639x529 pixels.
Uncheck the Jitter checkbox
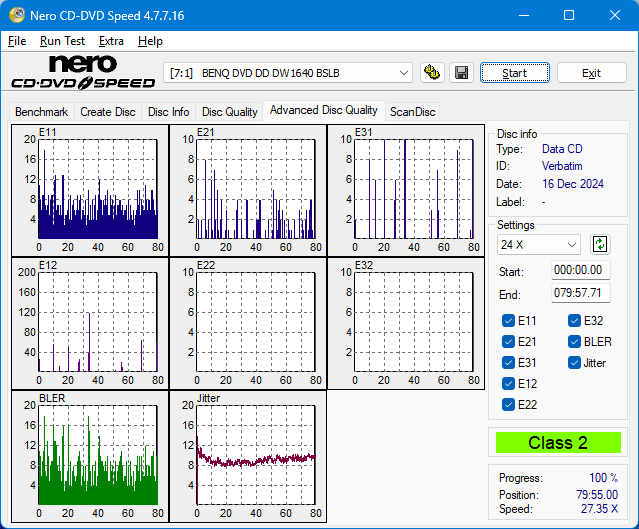click(574, 363)
